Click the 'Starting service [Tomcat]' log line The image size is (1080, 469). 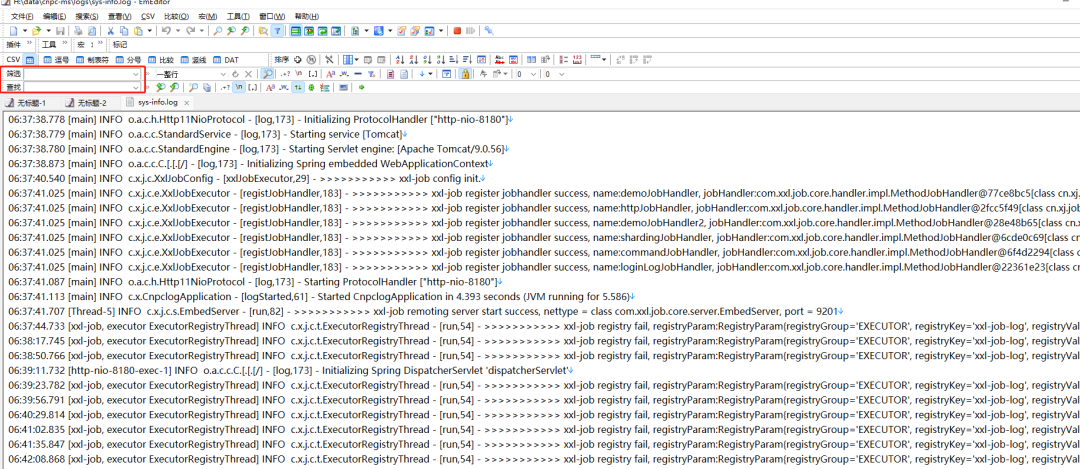208,134
